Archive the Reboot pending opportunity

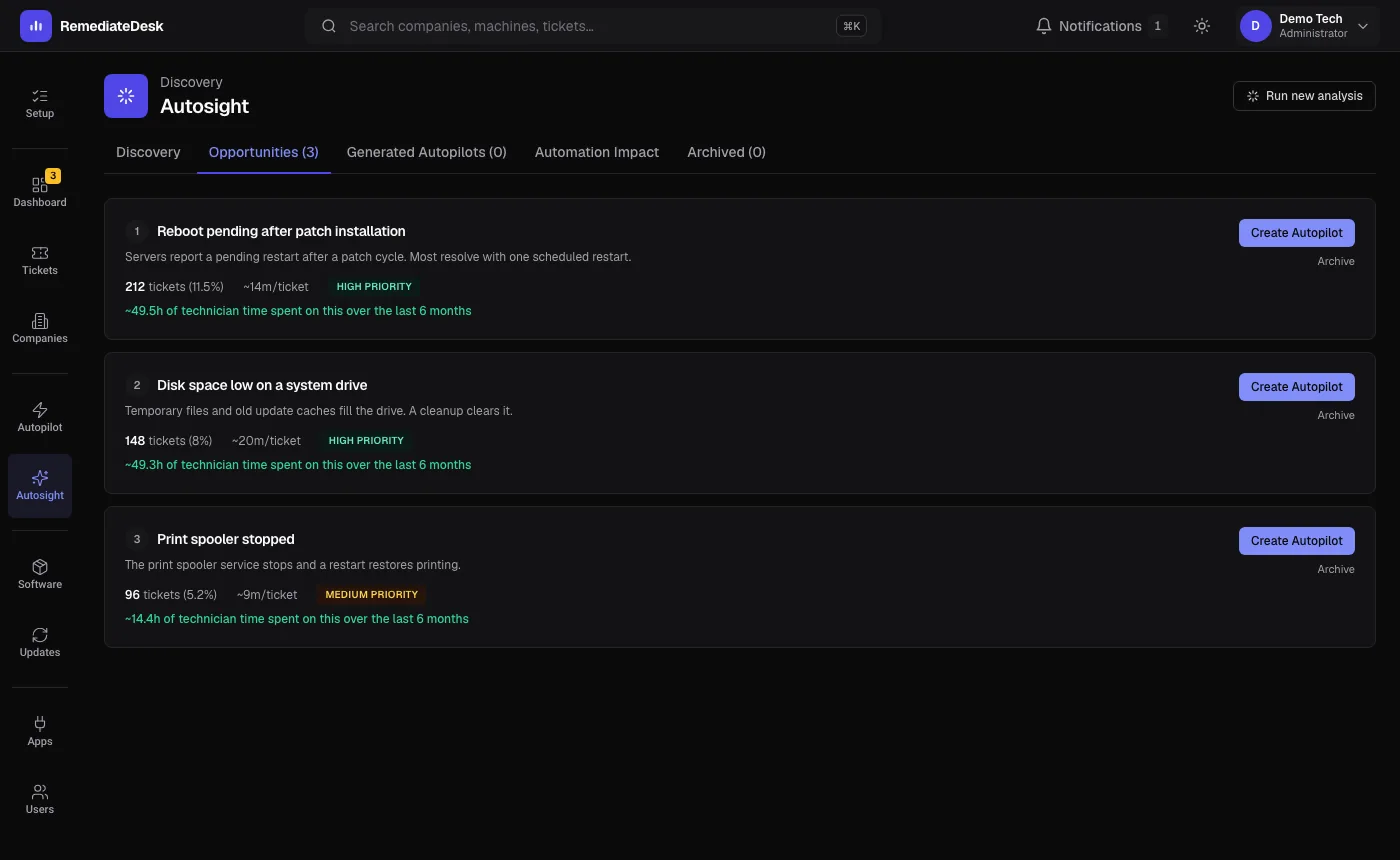(1336, 262)
